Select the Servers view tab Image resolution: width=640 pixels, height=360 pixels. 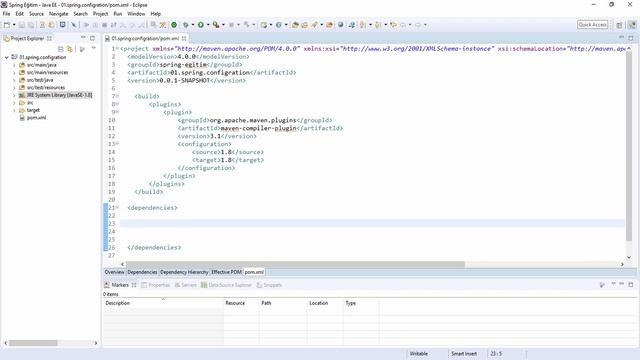pos(186,285)
